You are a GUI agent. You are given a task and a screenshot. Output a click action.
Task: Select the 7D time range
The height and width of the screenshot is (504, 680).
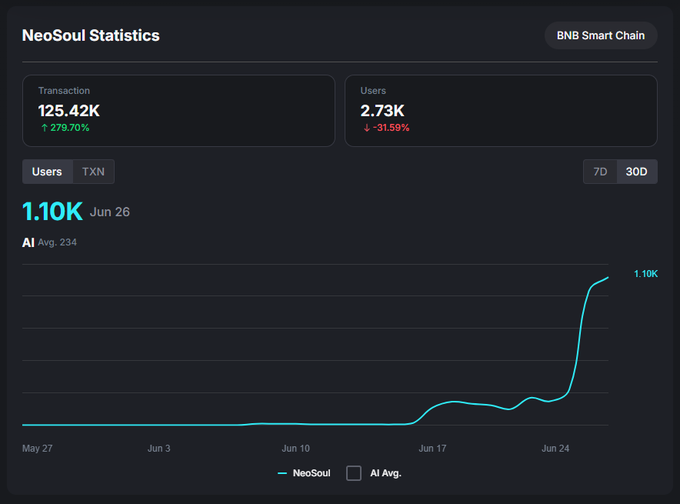(600, 172)
